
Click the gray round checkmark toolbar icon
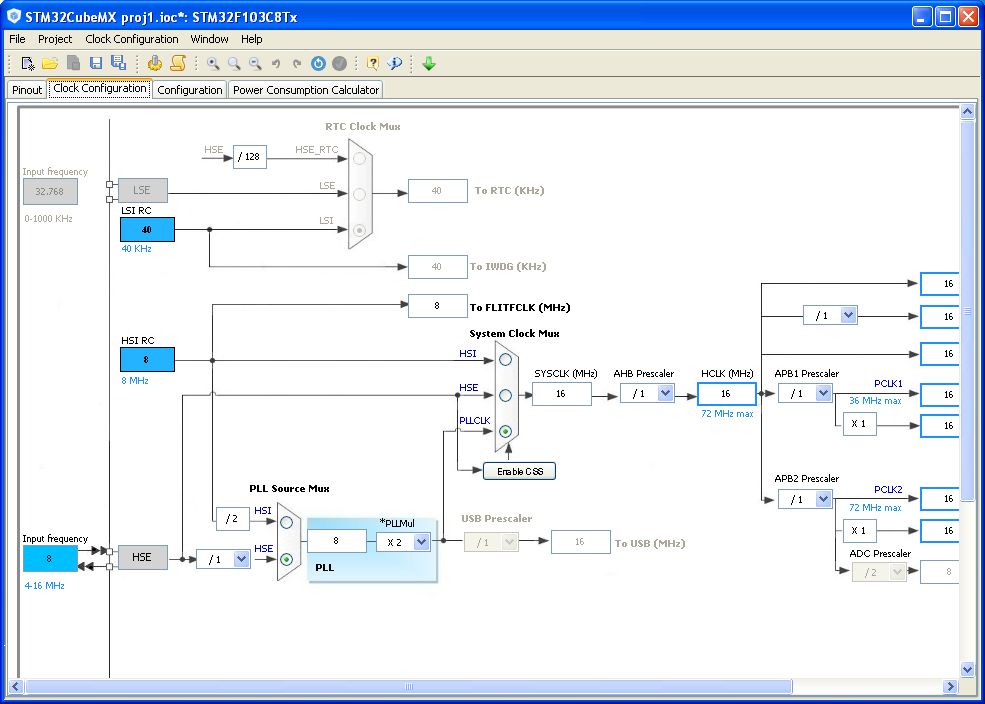(339, 63)
